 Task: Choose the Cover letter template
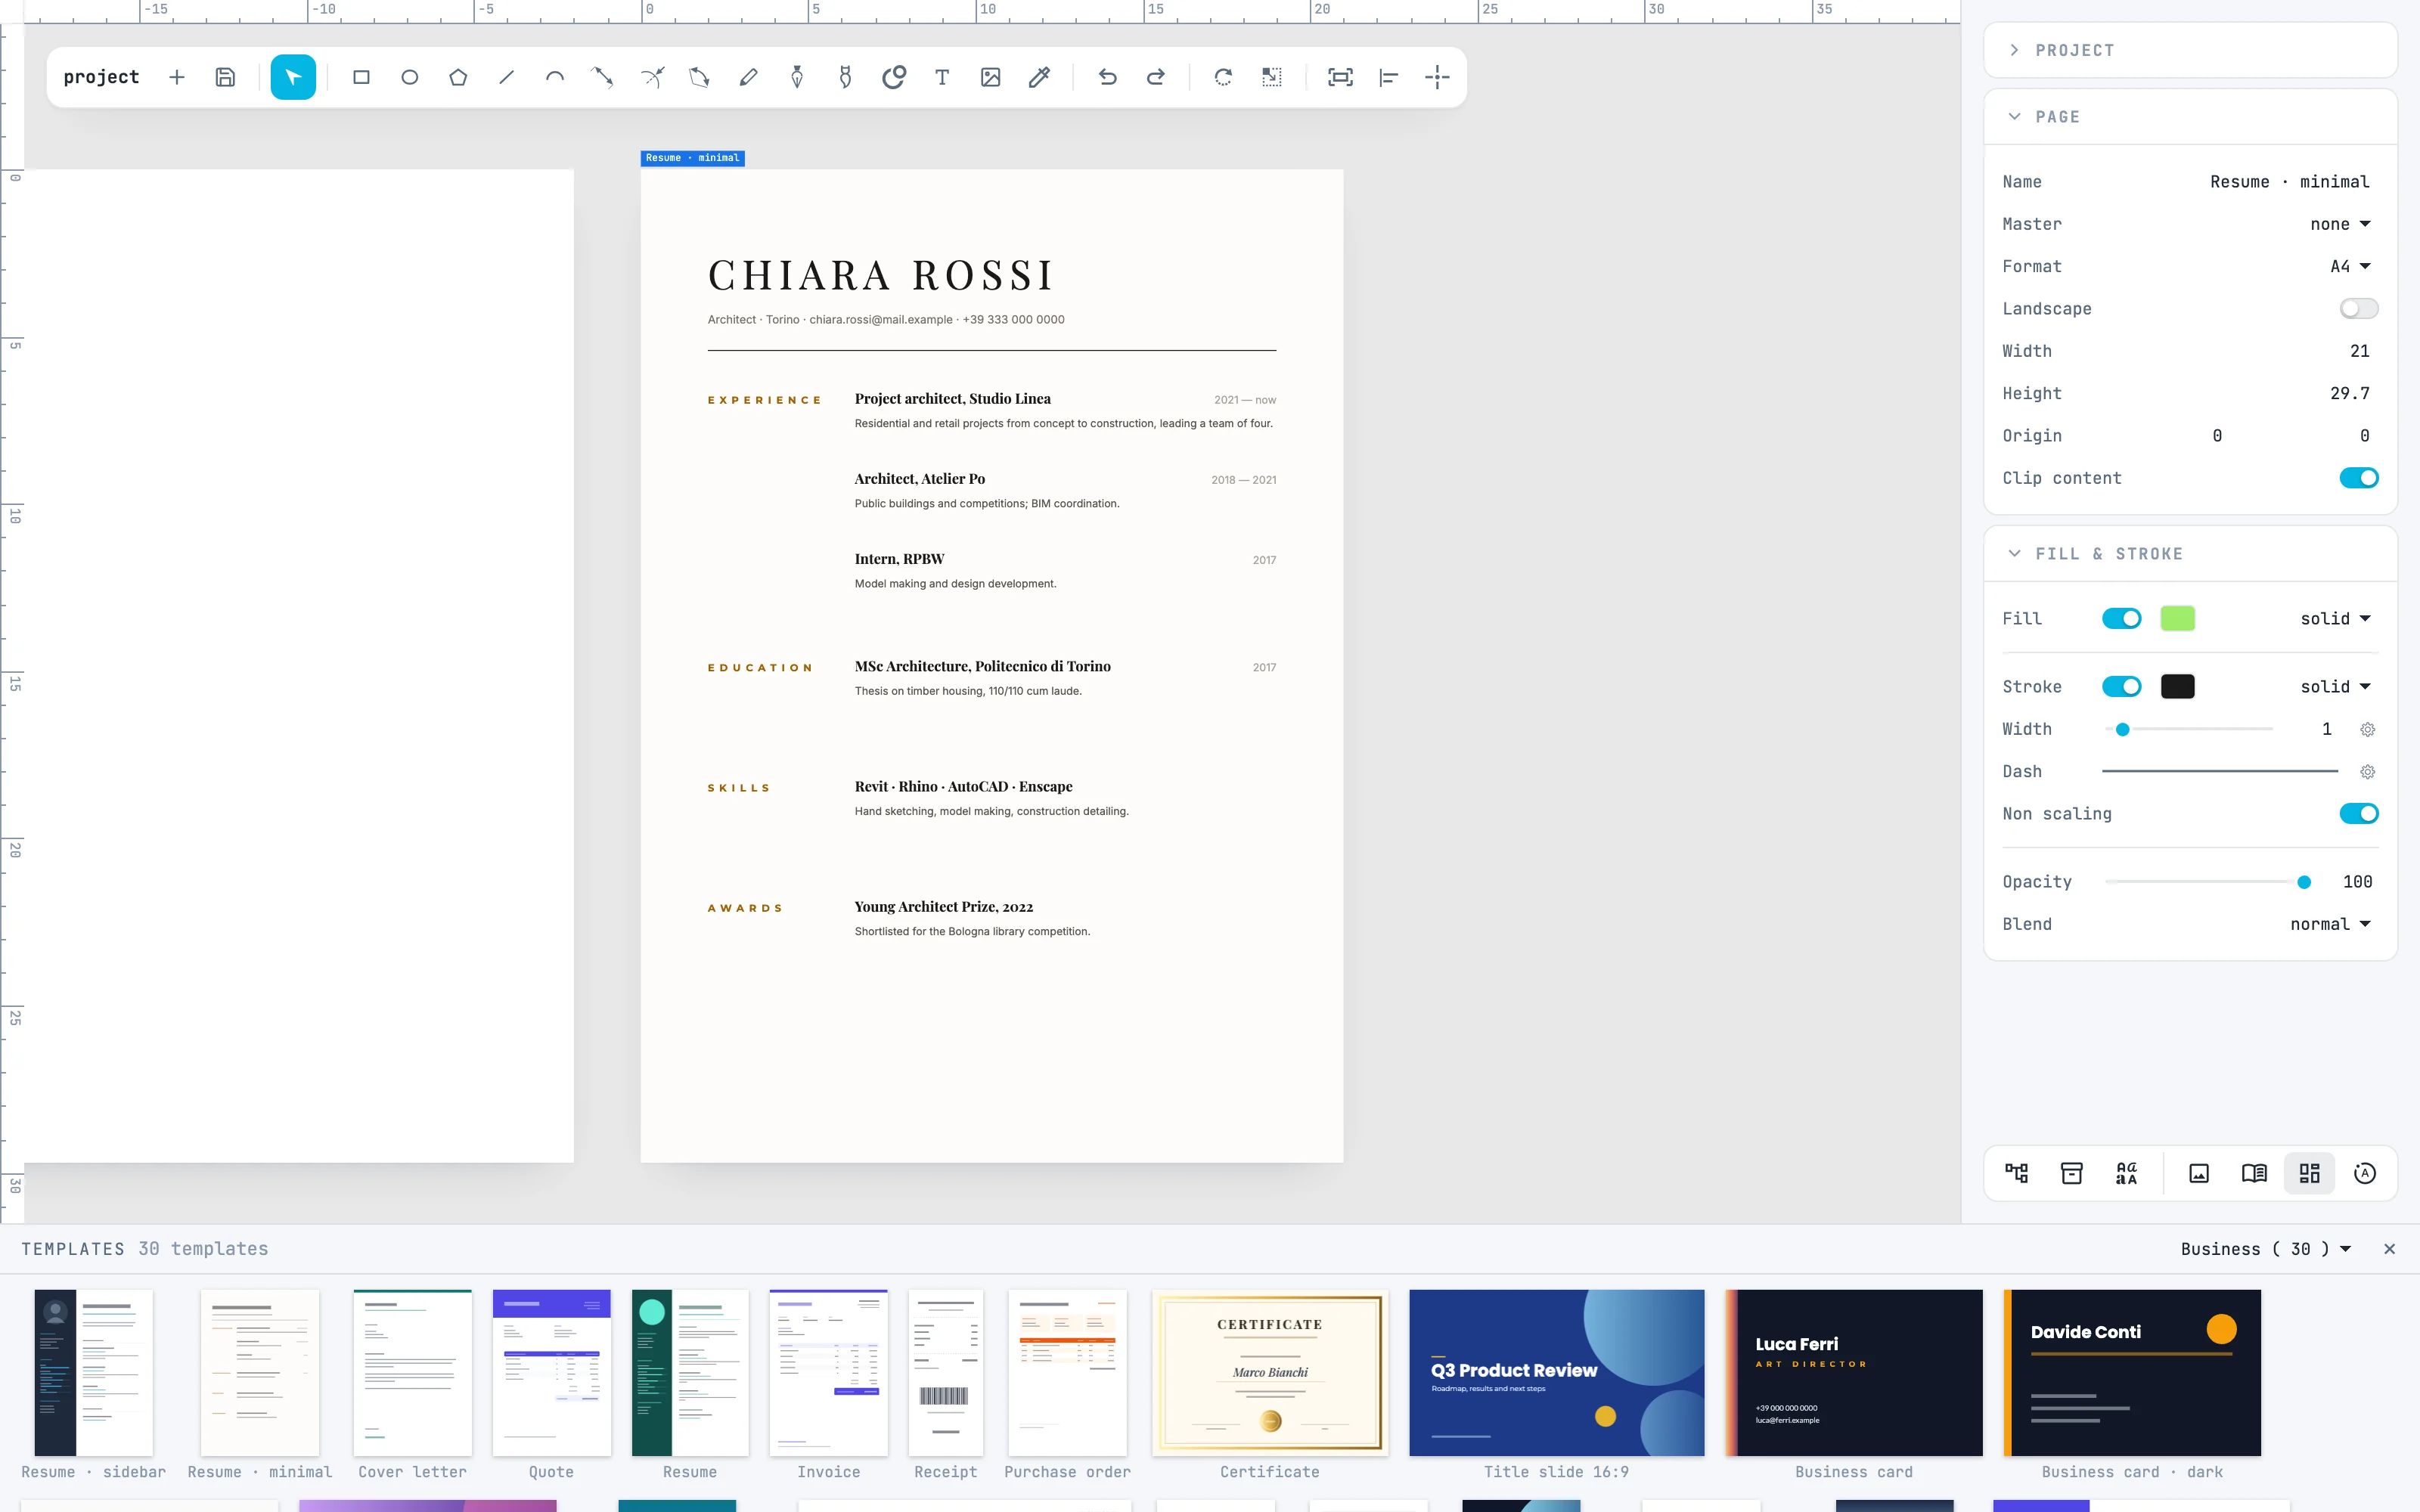pyautogui.click(x=412, y=1373)
